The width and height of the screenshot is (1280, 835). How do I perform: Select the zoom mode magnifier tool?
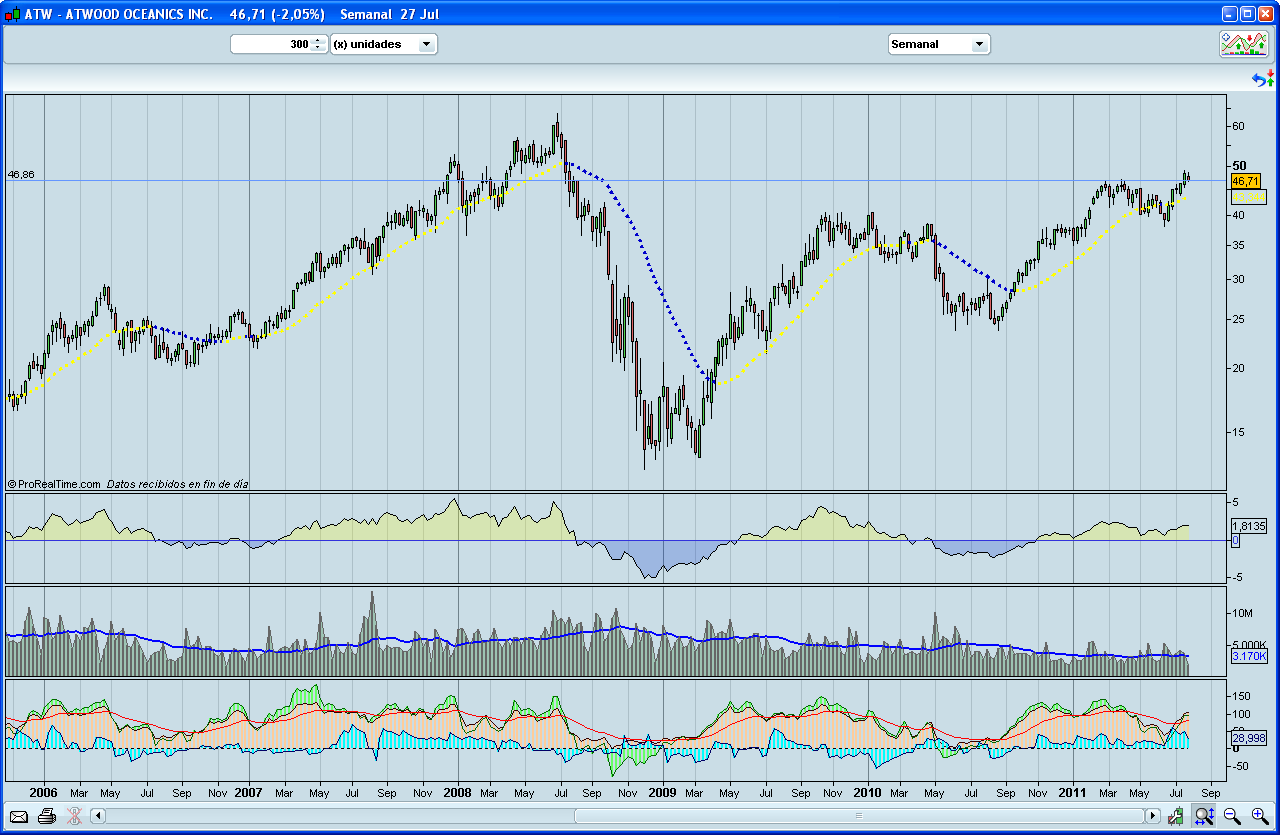pyautogui.click(x=1204, y=817)
